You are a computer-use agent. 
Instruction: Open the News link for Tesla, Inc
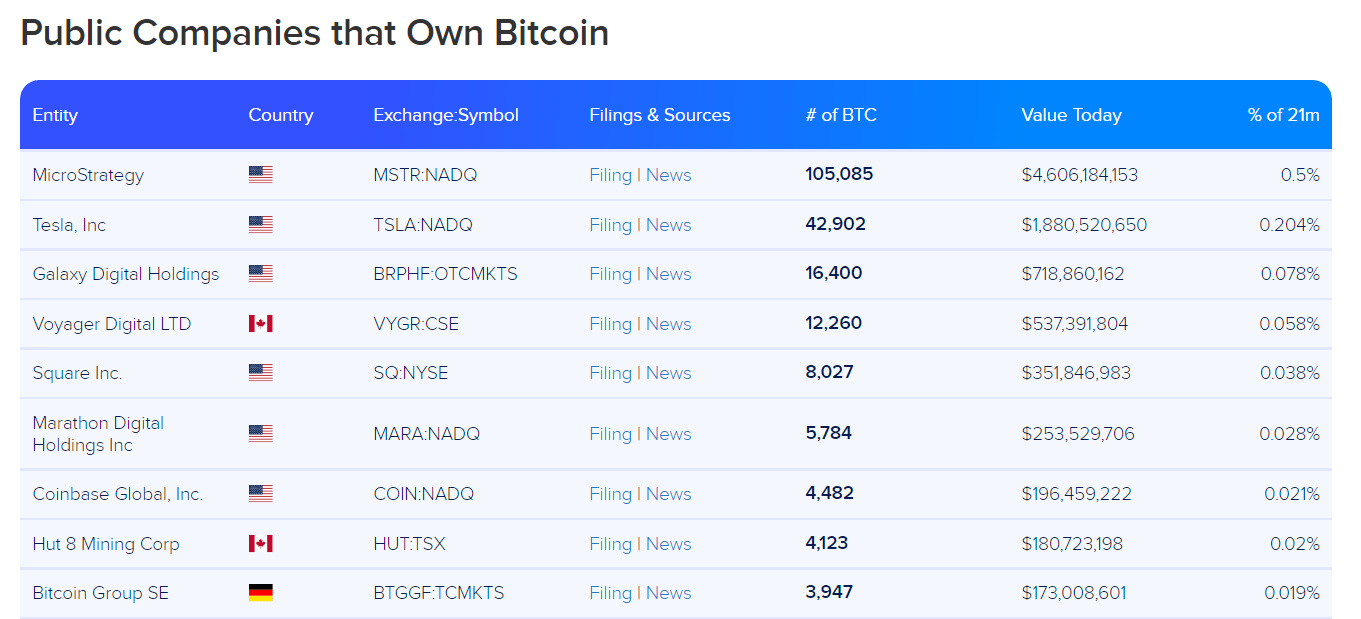pyautogui.click(x=668, y=225)
